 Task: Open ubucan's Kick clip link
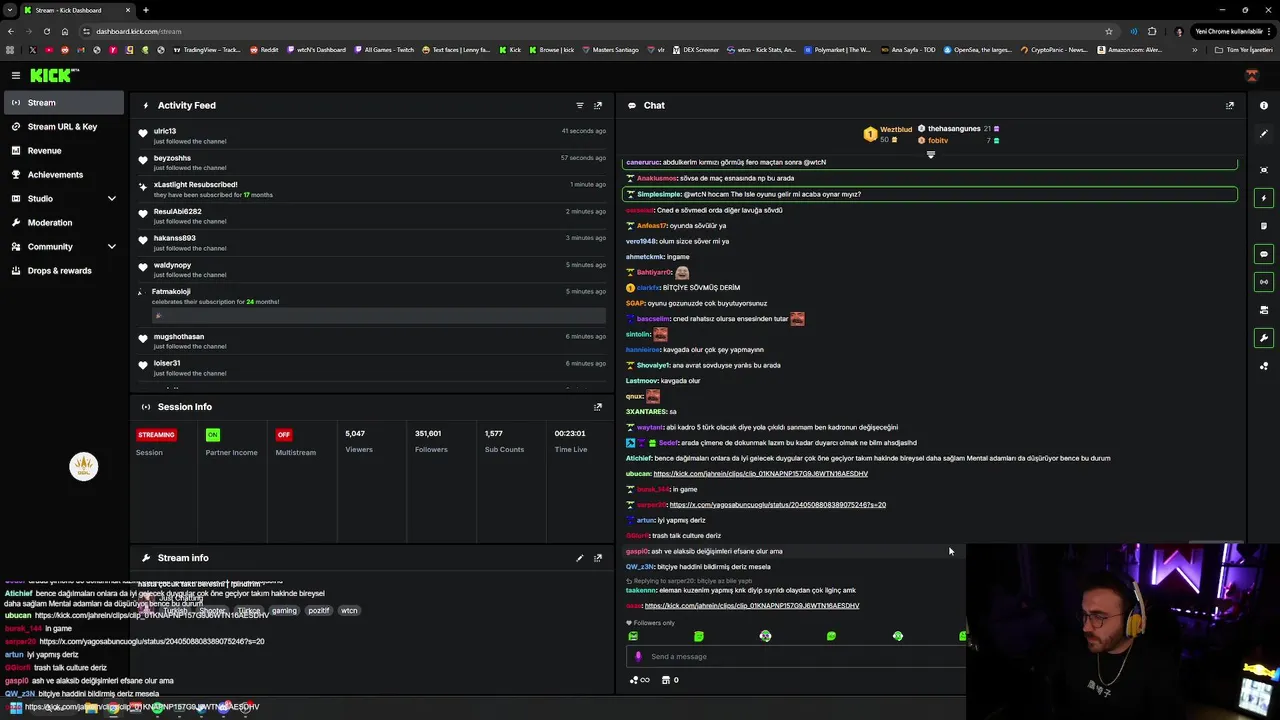pyautogui.click(x=760, y=474)
